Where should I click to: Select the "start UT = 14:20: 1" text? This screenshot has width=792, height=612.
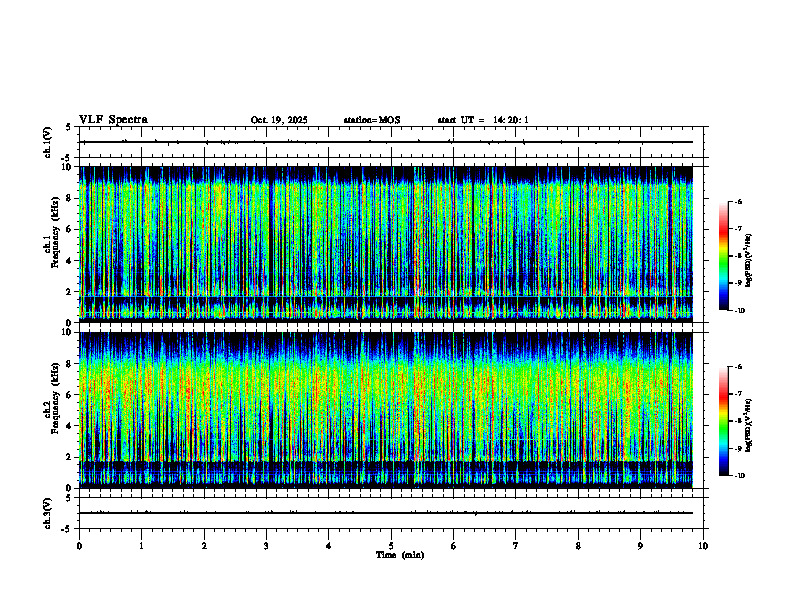pos(483,120)
